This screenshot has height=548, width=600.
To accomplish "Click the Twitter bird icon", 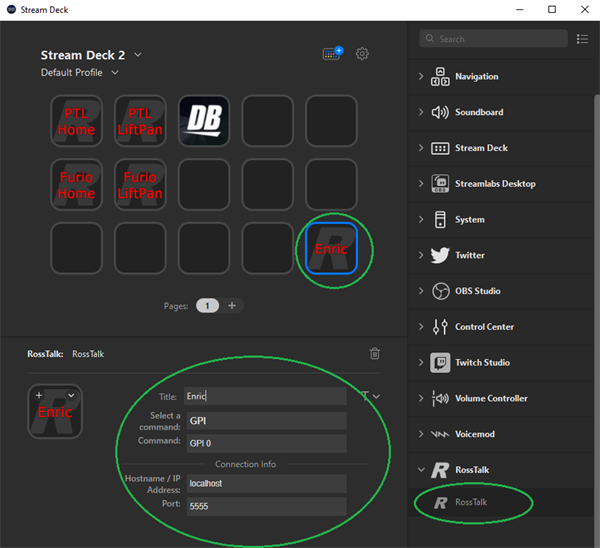I will click(x=440, y=255).
